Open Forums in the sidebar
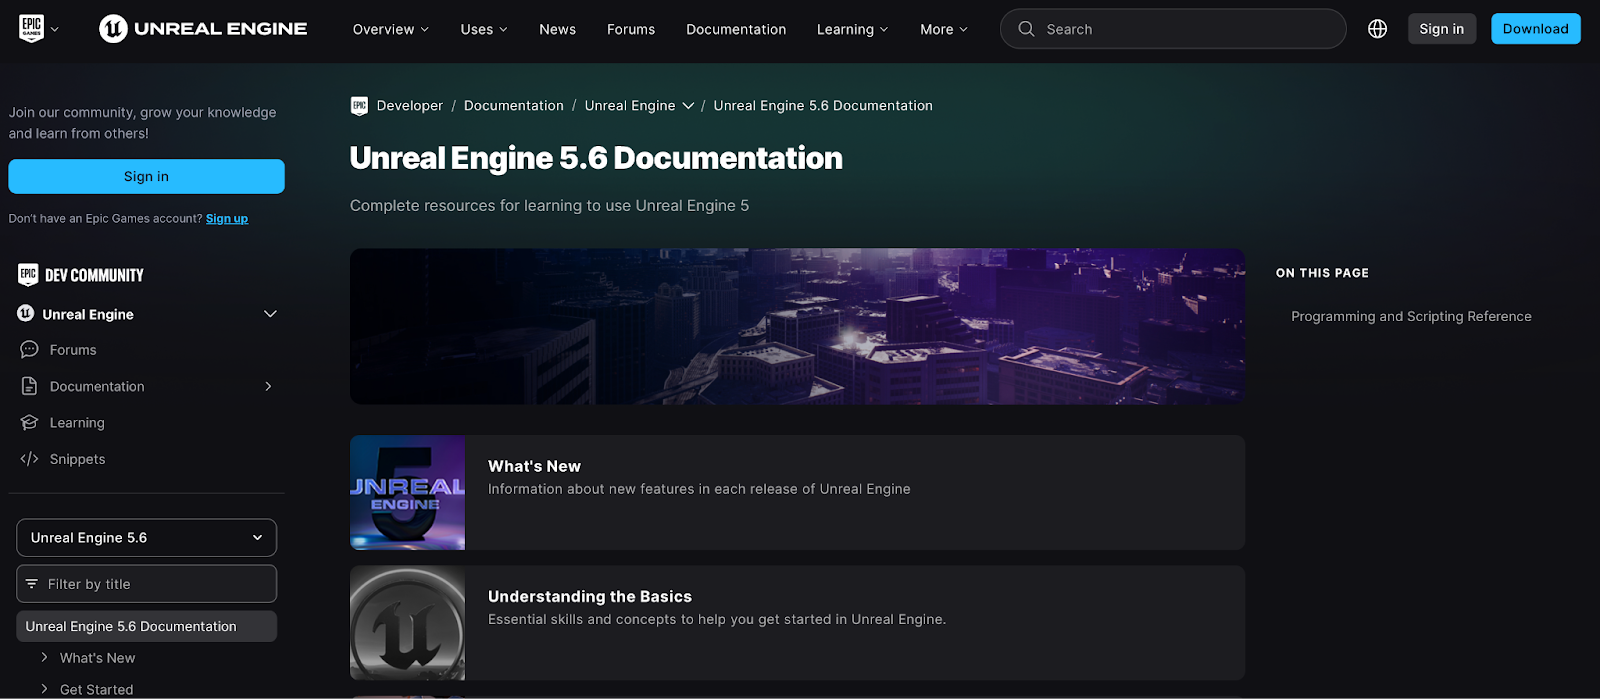Viewport: 1600px width, 699px height. [73, 350]
